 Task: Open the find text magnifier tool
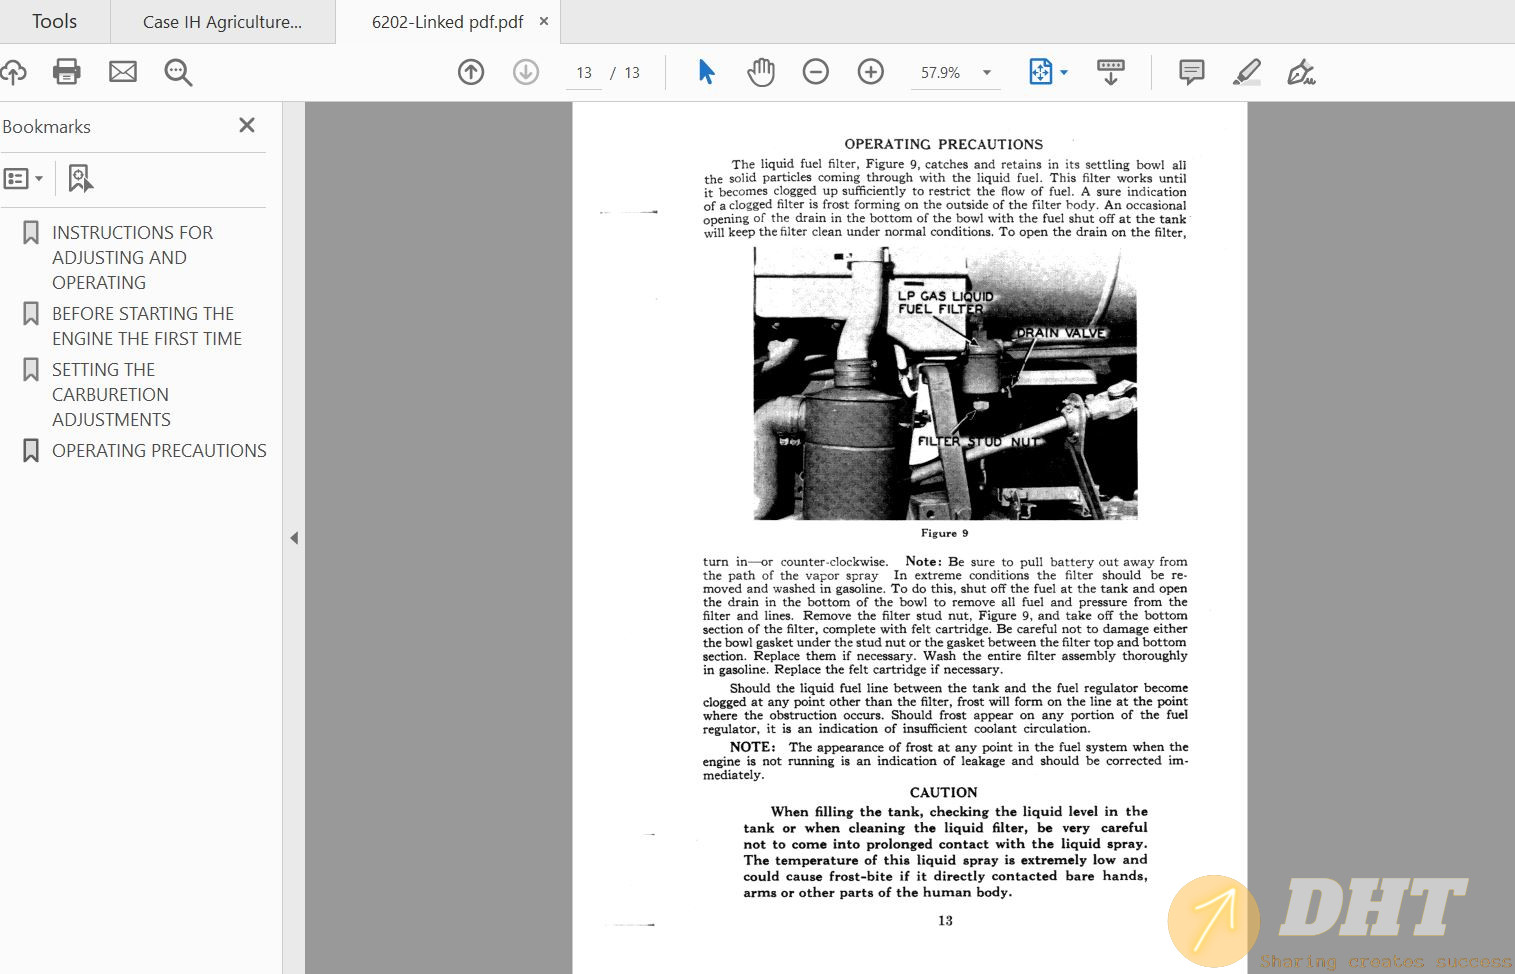pos(178,72)
